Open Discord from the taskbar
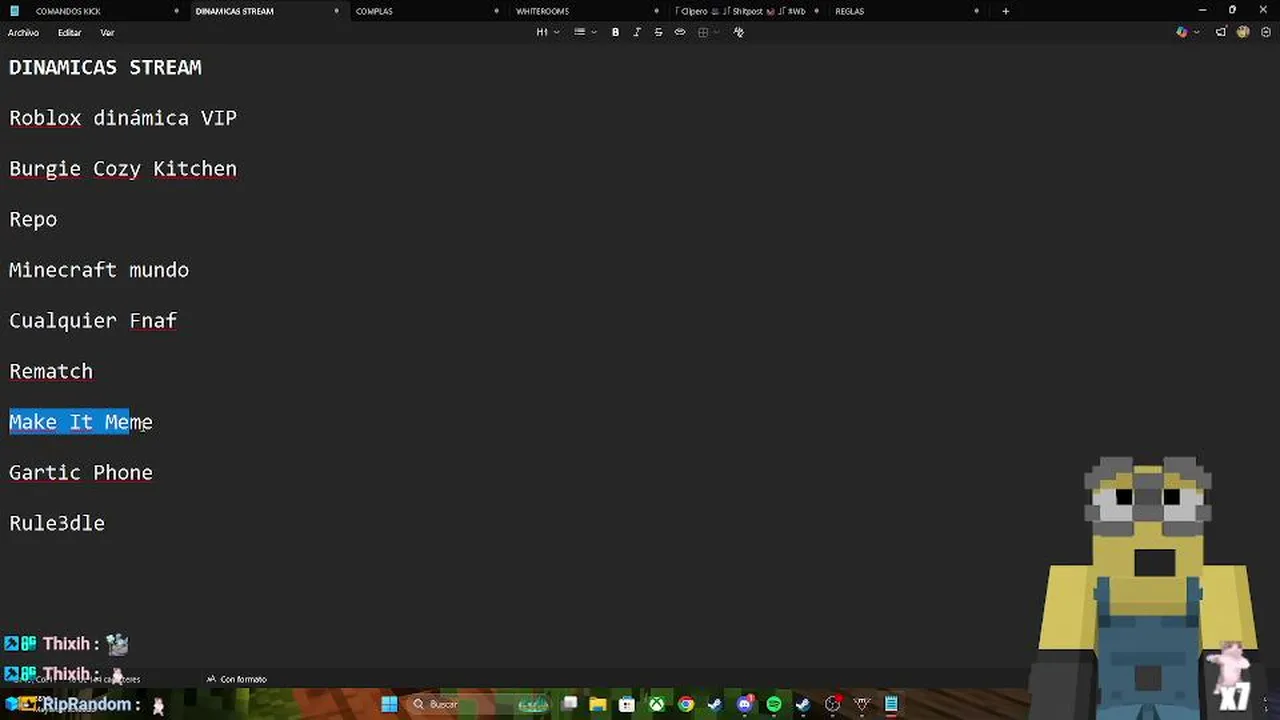Image resolution: width=1280 pixels, height=720 pixels. pyautogui.click(x=744, y=704)
